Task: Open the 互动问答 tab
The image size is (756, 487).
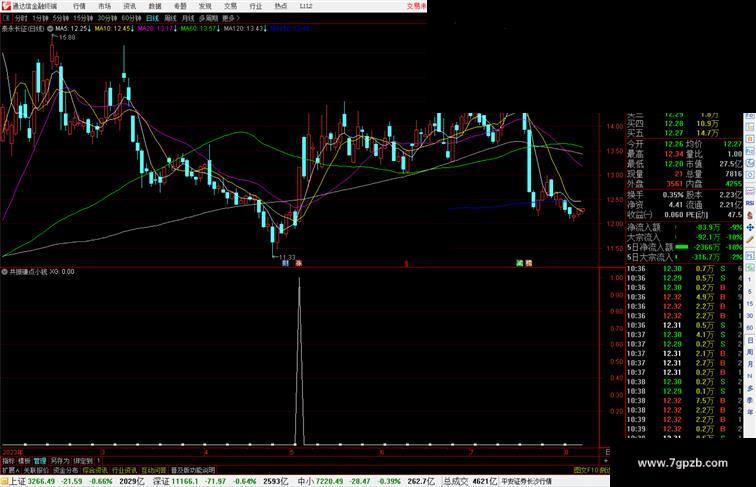Action: [x=154, y=470]
